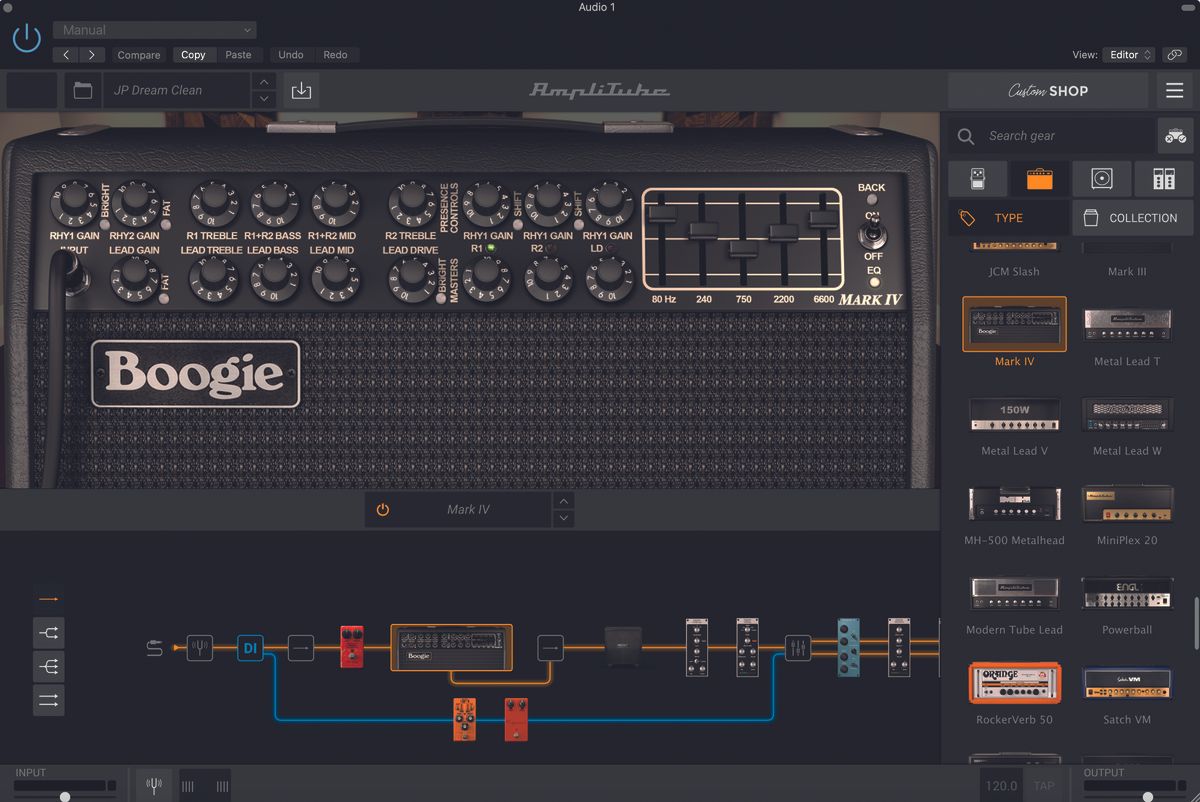Click the main power button top left
The image size is (1200, 802).
27,38
